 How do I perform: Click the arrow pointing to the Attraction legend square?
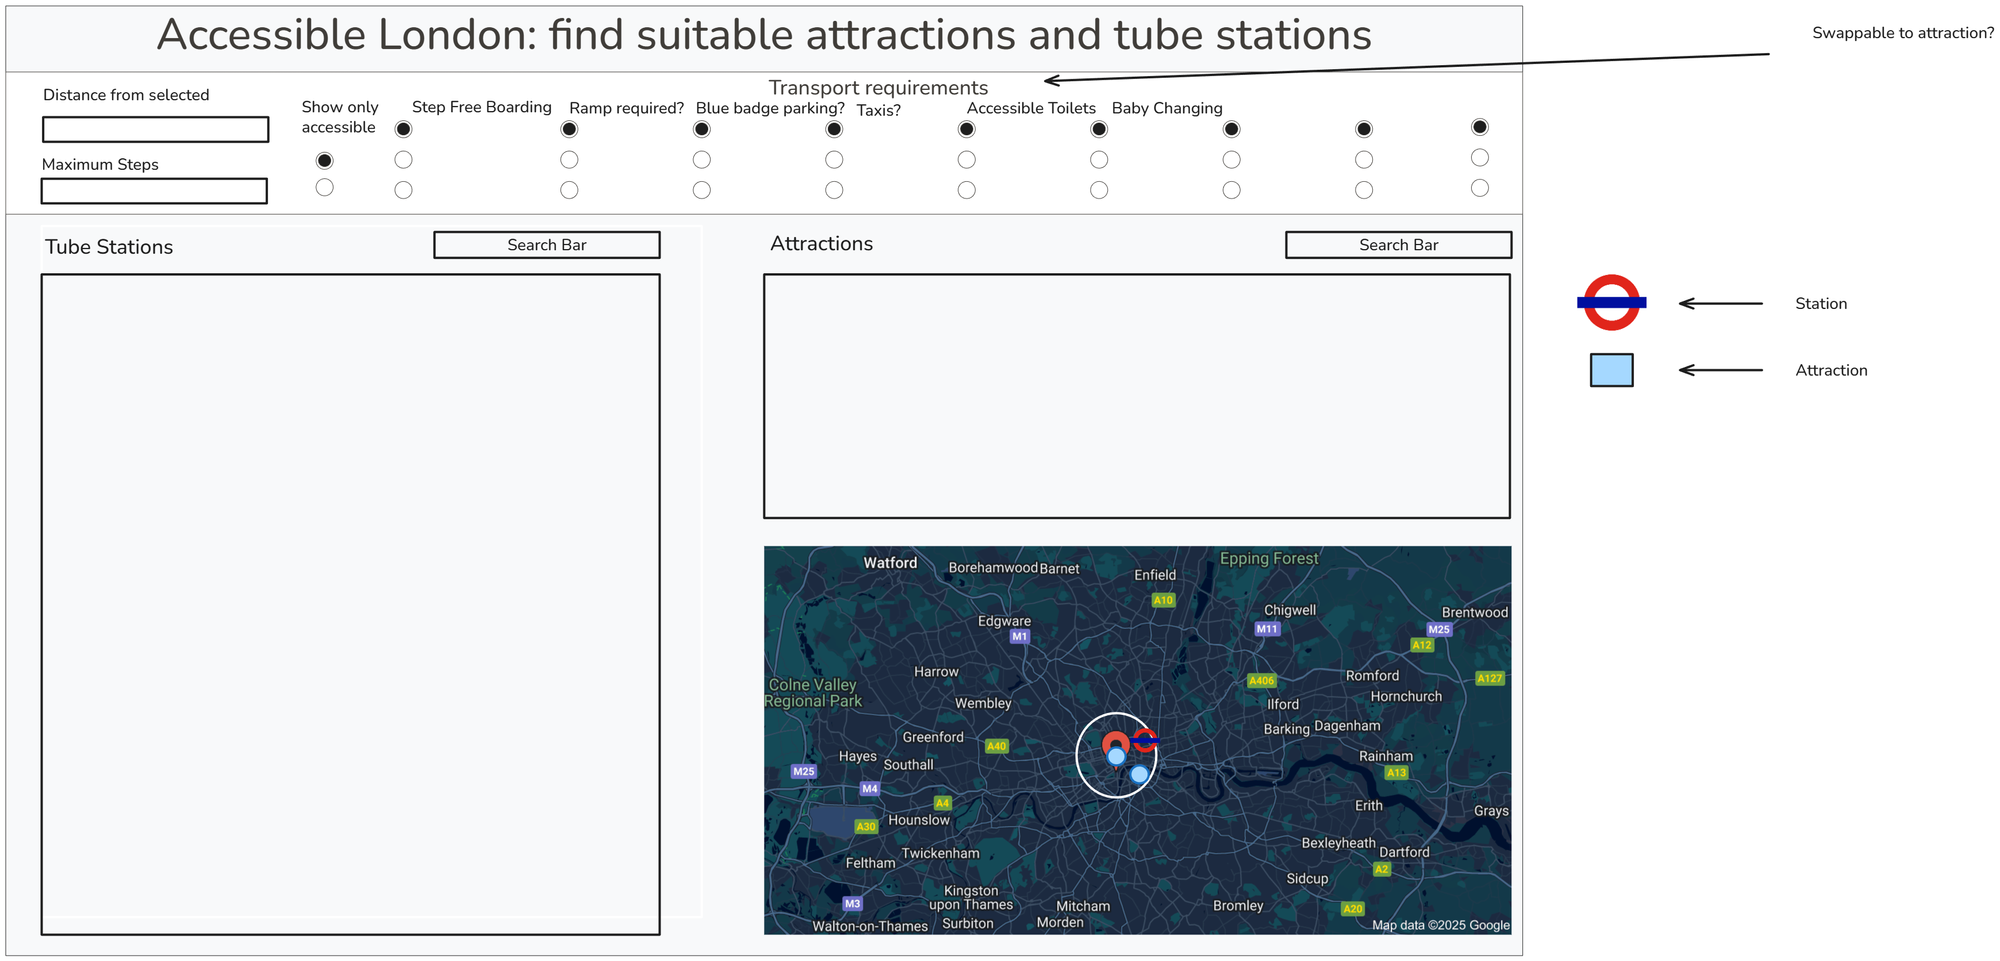click(x=1720, y=370)
